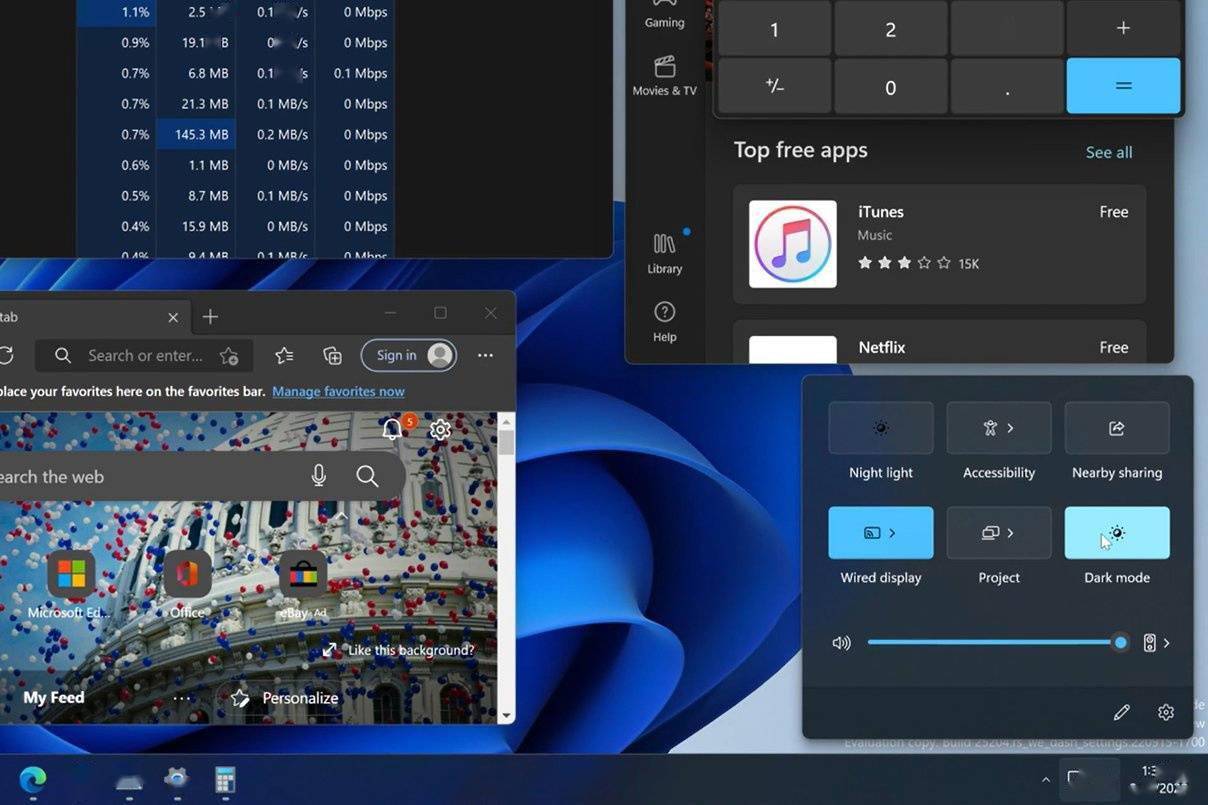Open Help in Microsoft Store sidebar
This screenshot has height=805, width=1208.
664,321
